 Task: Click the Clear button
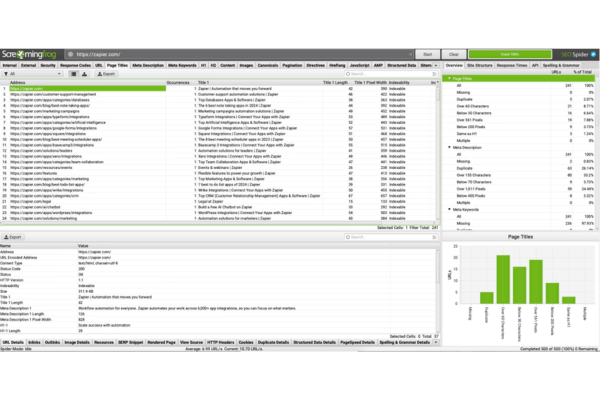coord(454,54)
